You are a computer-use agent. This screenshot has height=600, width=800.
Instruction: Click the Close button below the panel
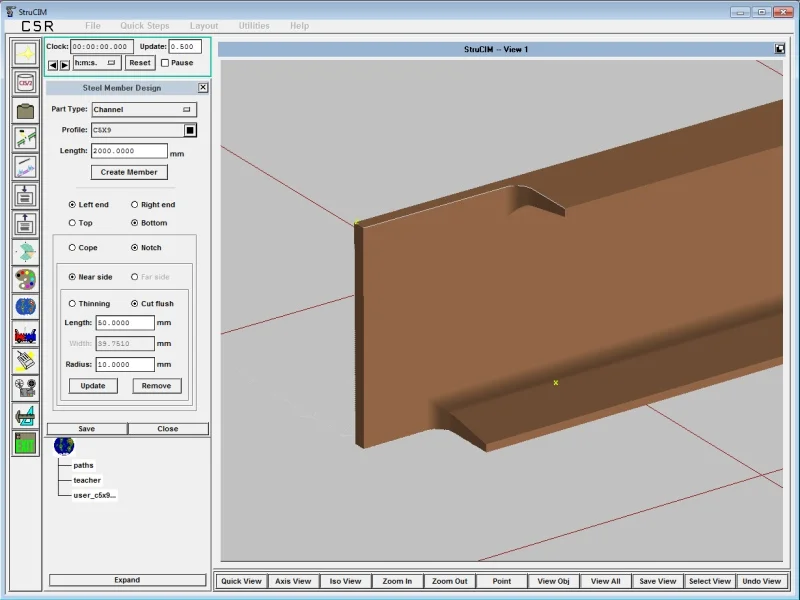coord(168,429)
